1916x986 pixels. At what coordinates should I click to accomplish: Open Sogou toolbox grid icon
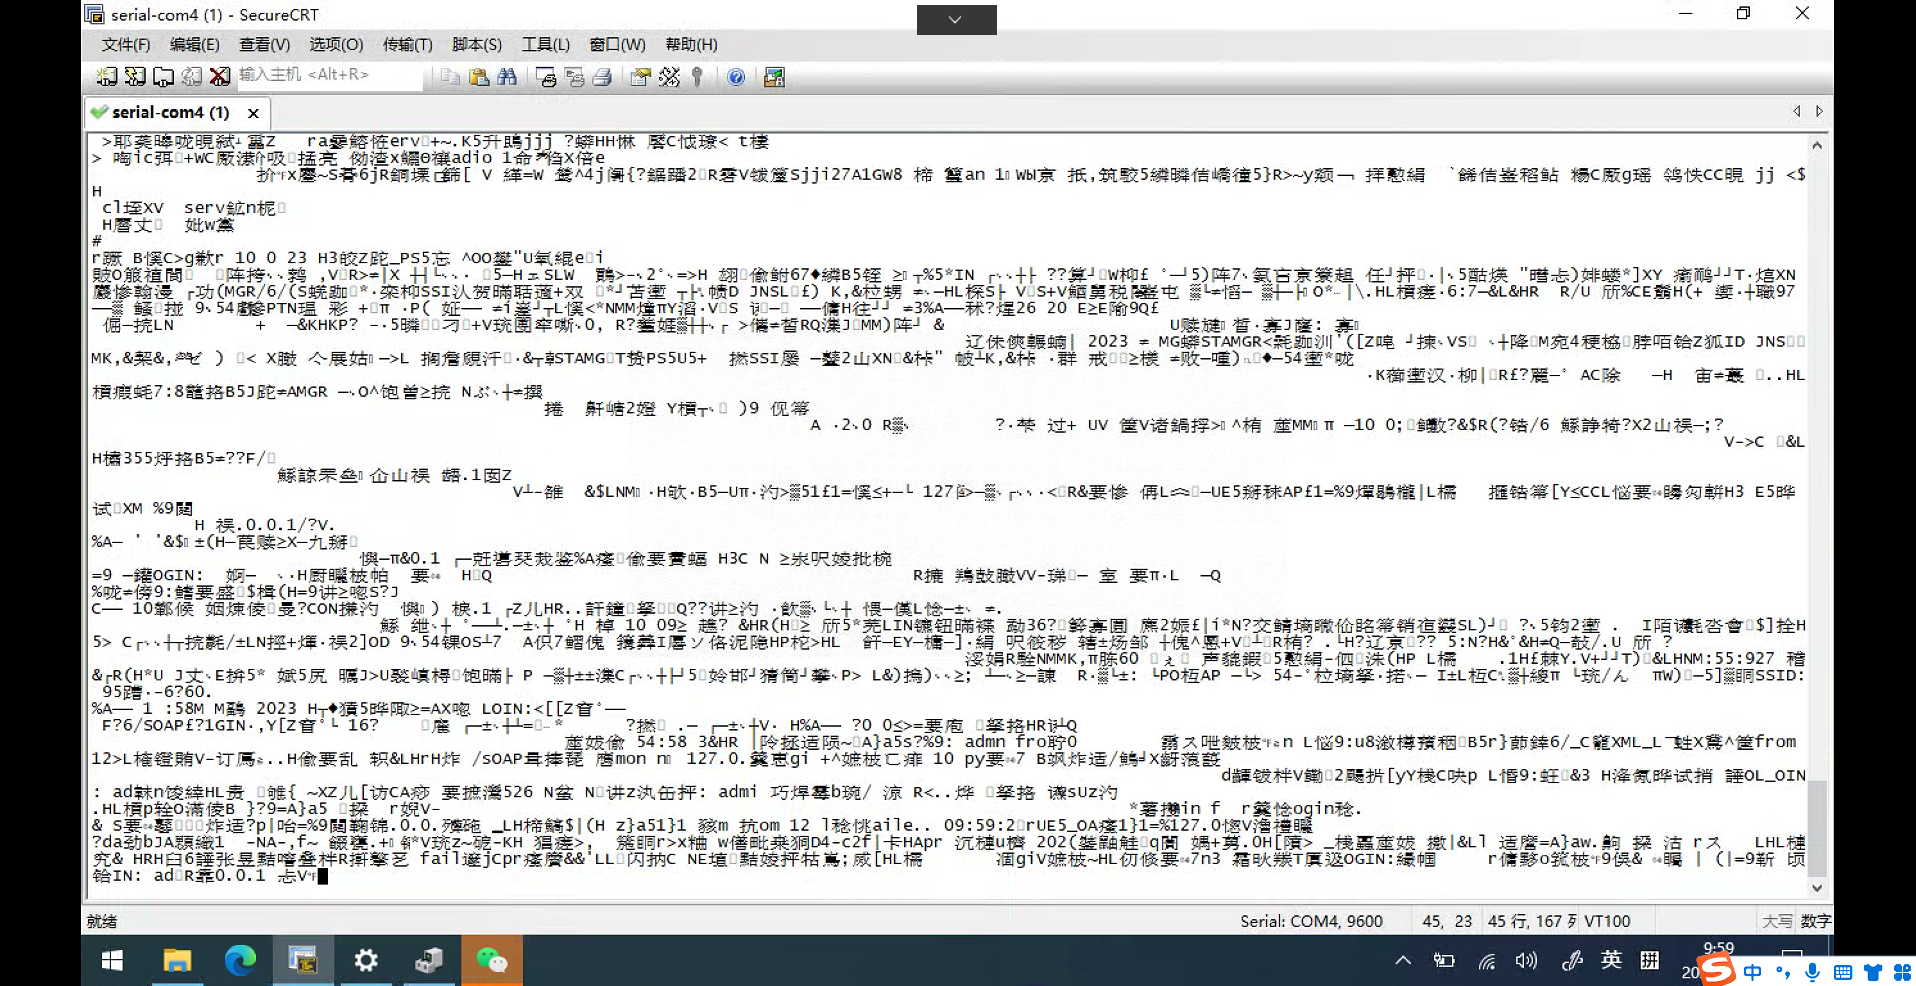(x=1902, y=972)
